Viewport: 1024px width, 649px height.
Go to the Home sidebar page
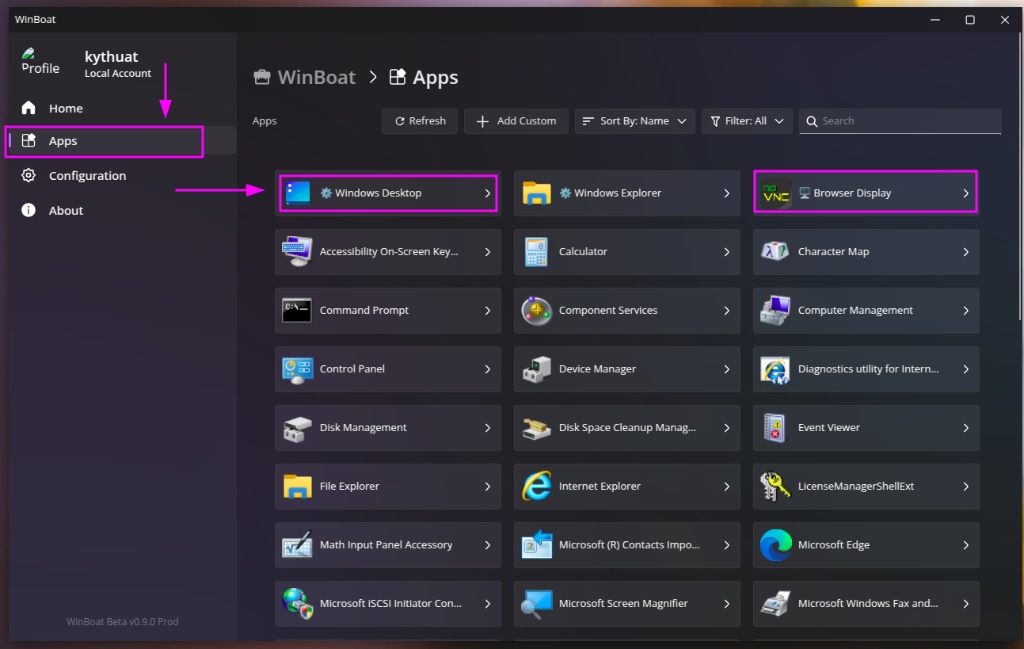point(121,108)
